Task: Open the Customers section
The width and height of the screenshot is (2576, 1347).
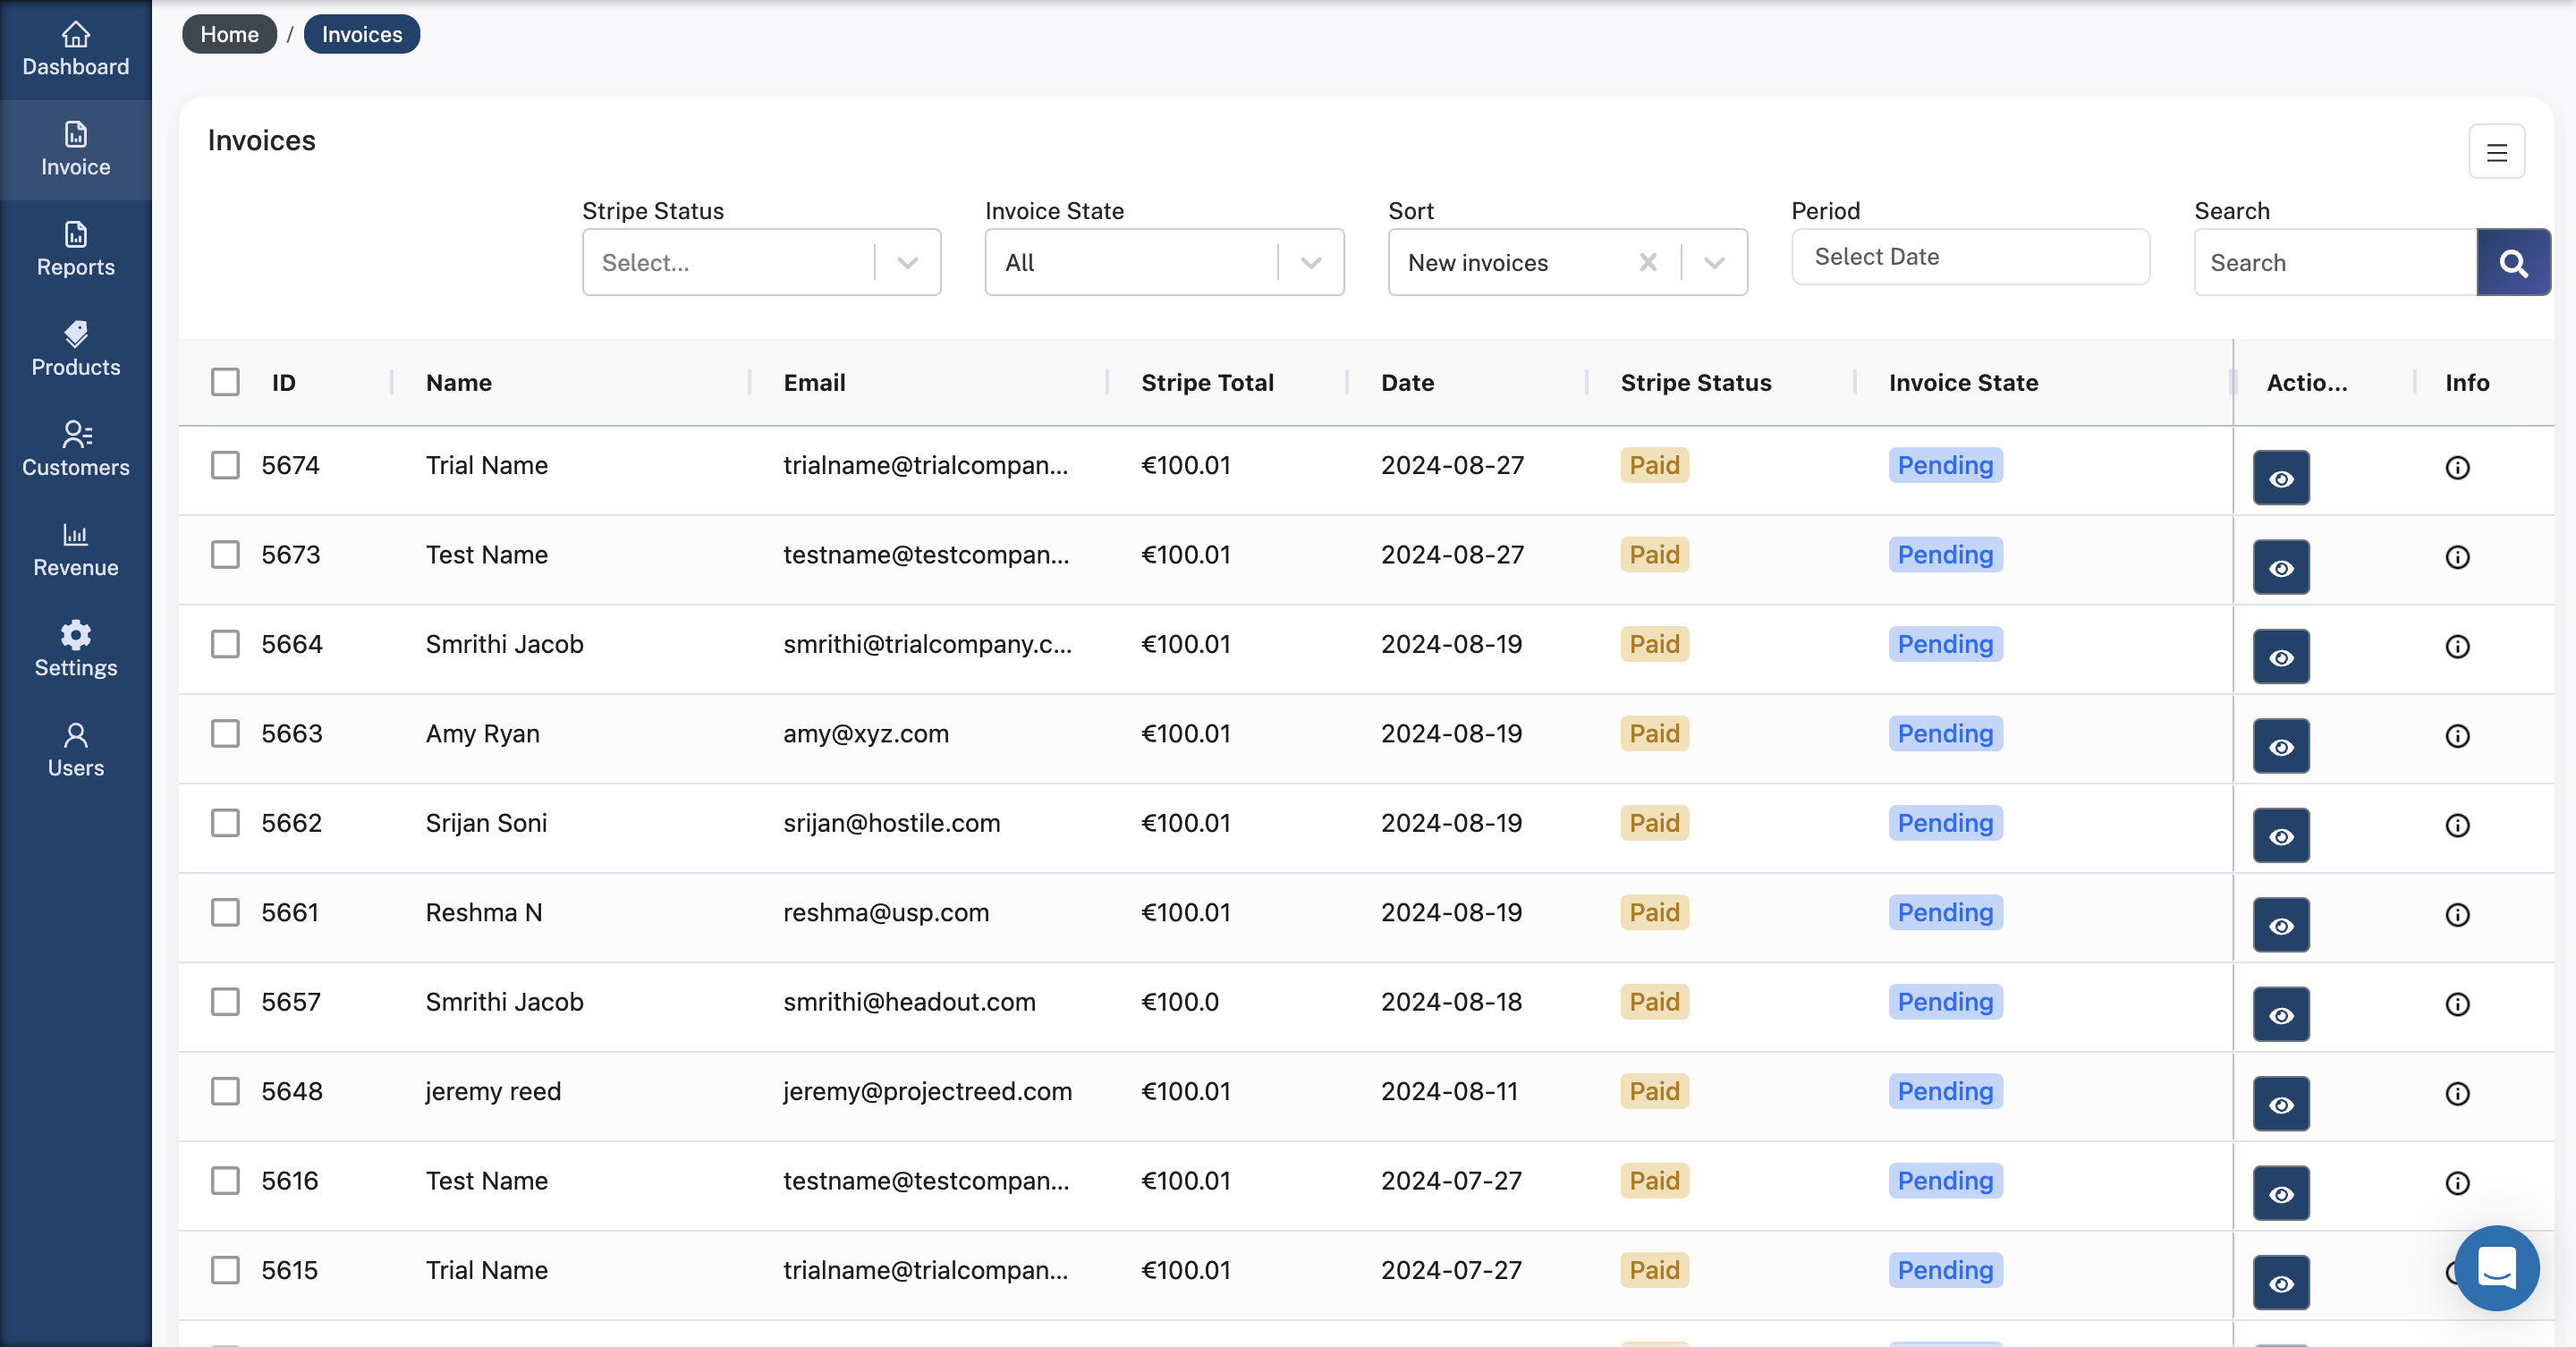Action: (x=75, y=448)
